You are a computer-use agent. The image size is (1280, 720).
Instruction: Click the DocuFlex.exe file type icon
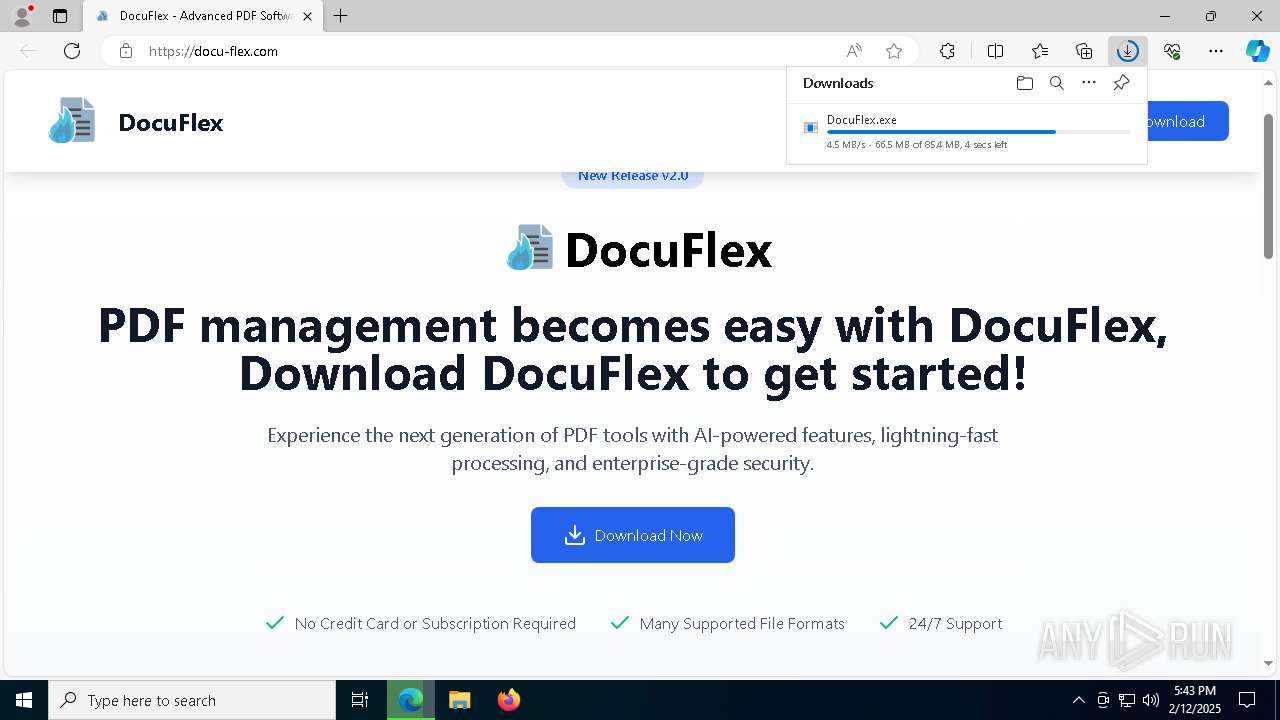point(811,127)
